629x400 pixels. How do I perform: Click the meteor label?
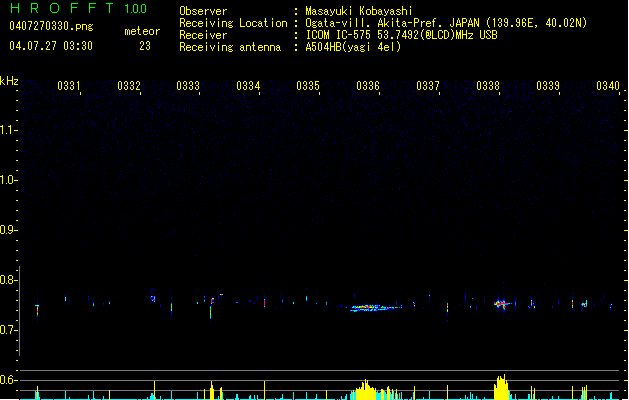point(142,31)
